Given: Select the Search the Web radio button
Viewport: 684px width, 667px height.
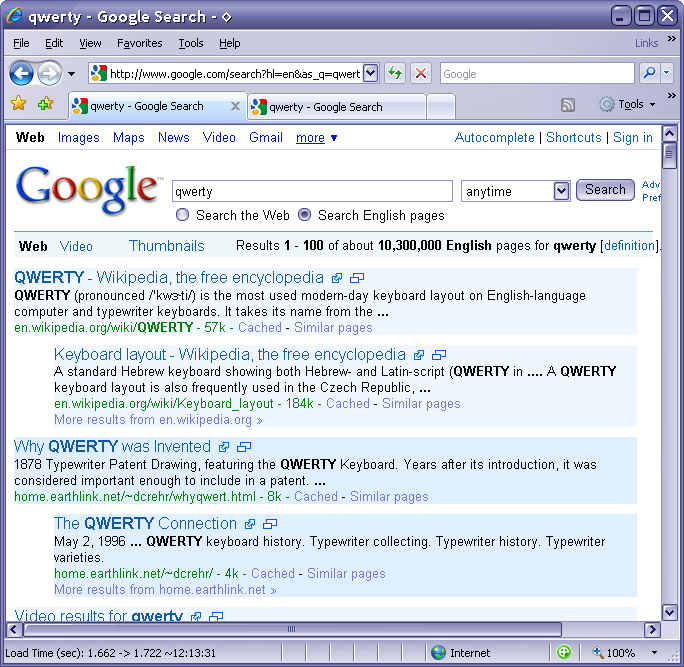Looking at the screenshot, I should pyautogui.click(x=182, y=215).
